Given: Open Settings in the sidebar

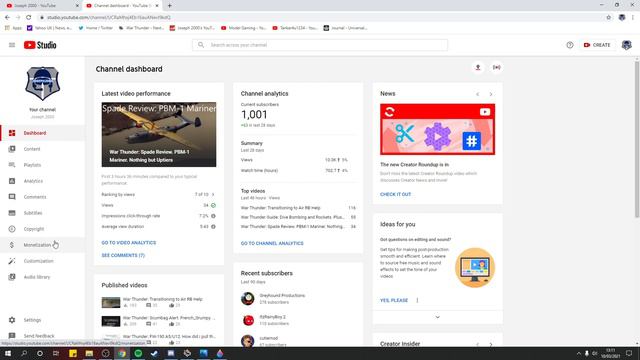Looking at the screenshot, I should pos(42,320).
